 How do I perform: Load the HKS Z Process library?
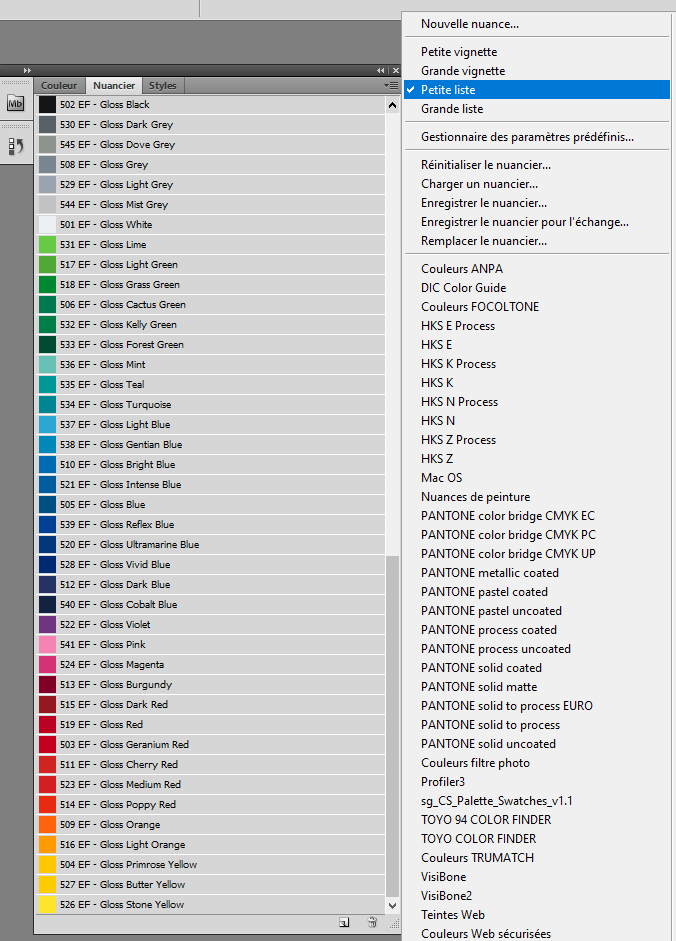pyautogui.click(x=458, y=440)
